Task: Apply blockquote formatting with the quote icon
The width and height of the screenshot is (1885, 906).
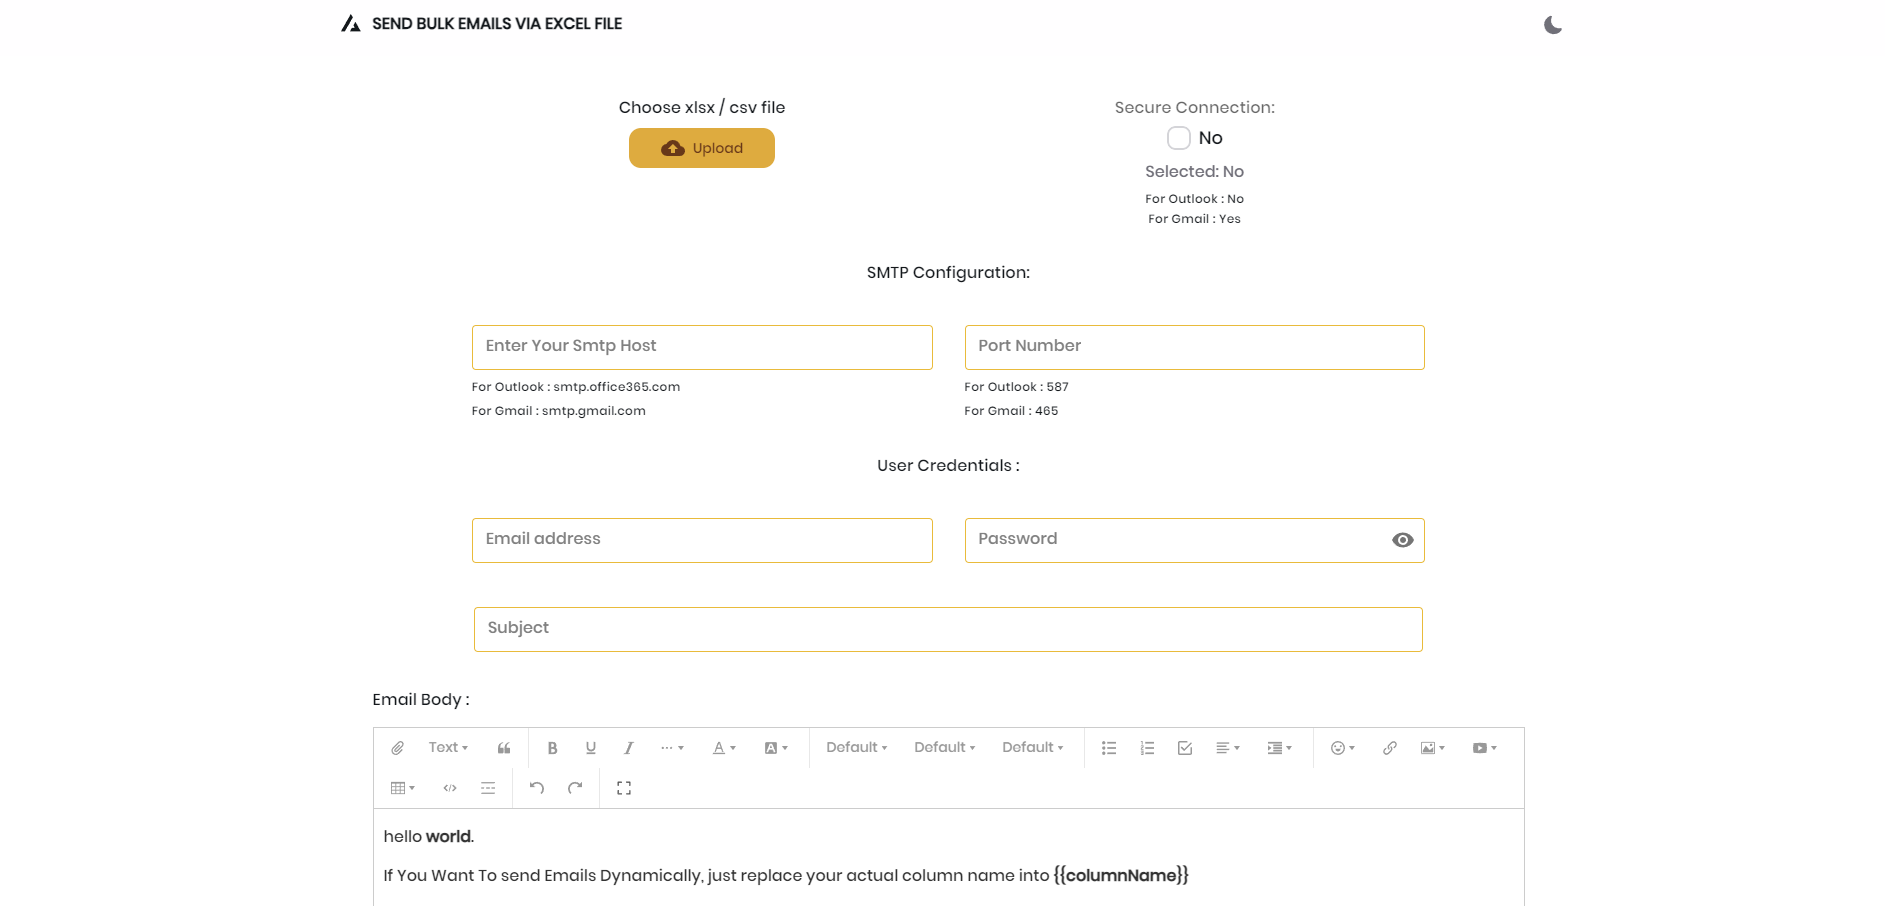Action: pos(504,748)
